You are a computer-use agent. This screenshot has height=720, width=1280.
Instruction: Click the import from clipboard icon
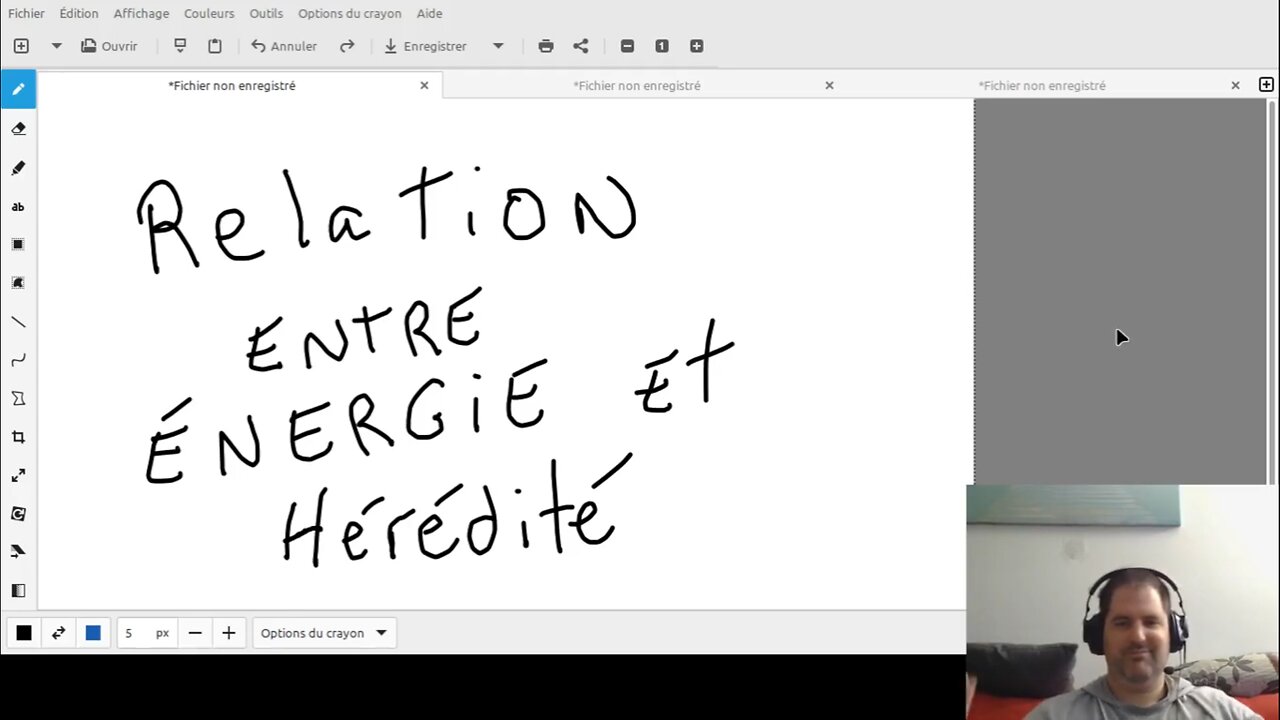point(180,46)
